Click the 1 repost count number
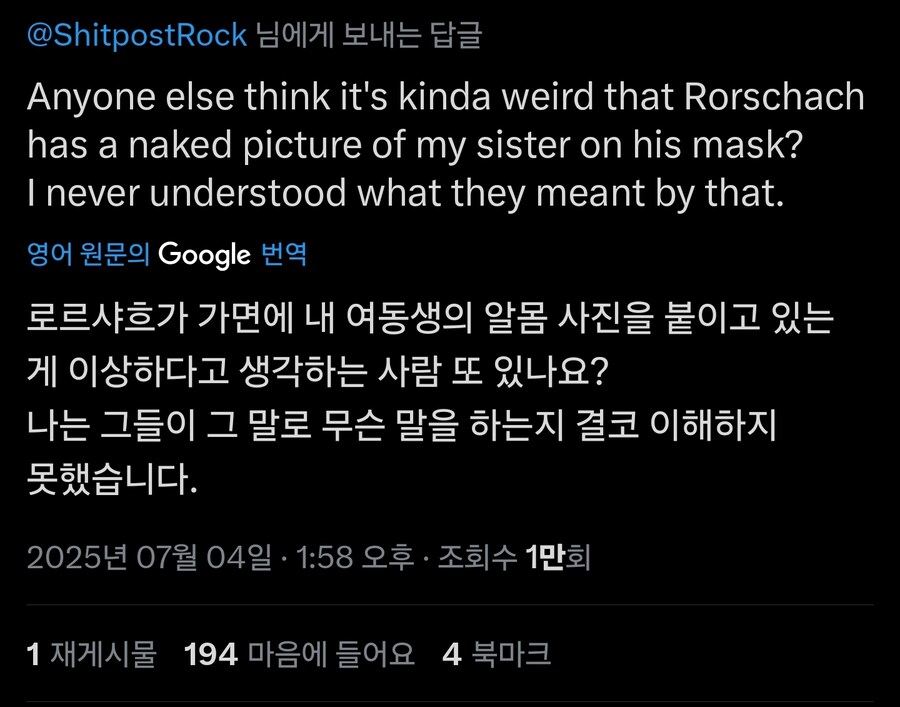The width and height of the screenshot is (900, 707). point(34,654)
